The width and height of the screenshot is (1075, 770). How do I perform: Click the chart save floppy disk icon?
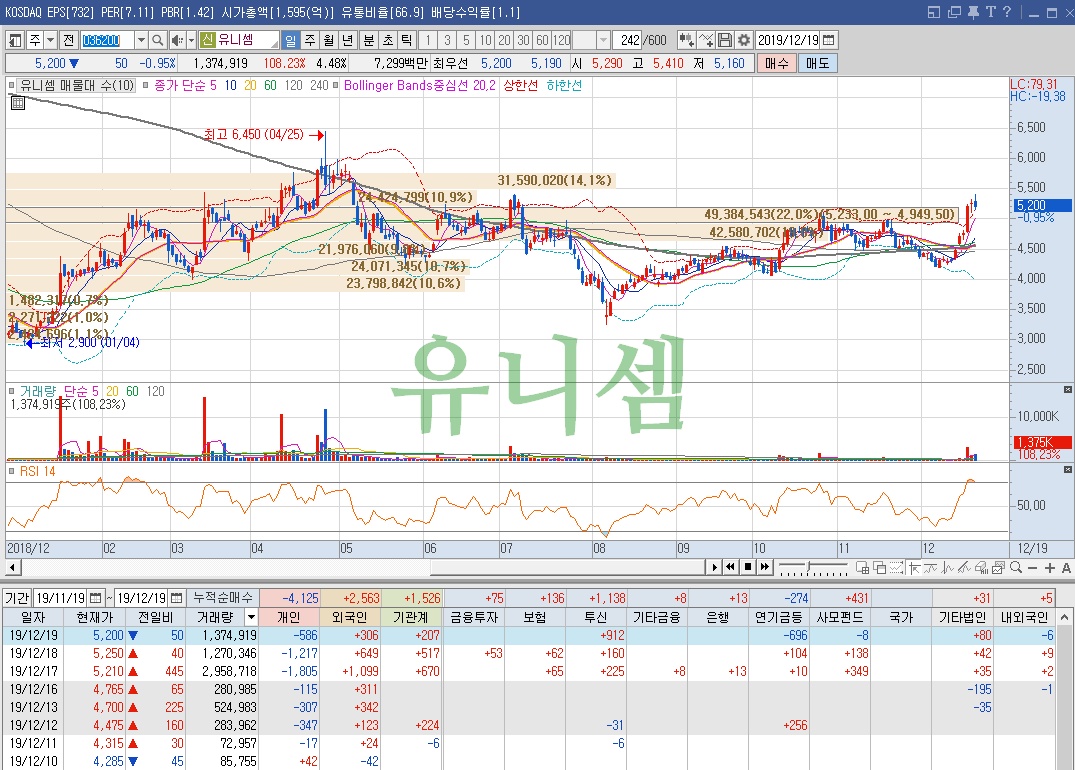tap(725, 40)
